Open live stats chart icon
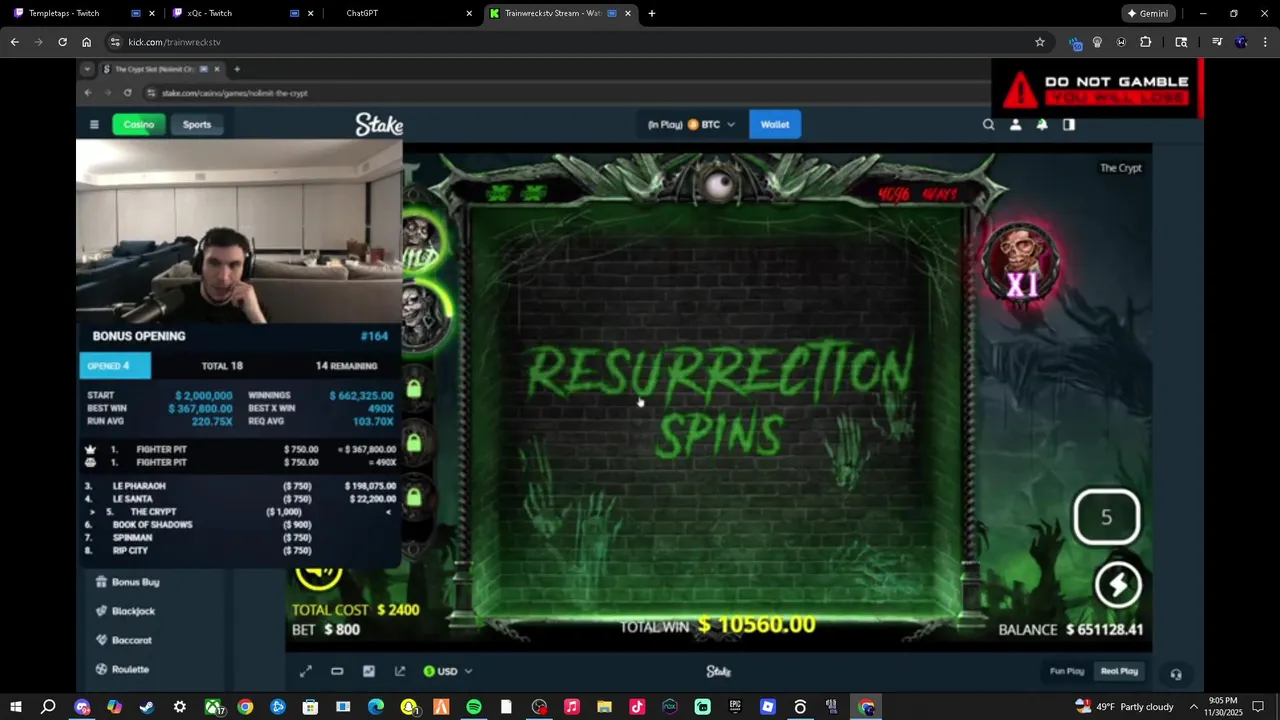The width and height of the screenshot is (1280, 720). click(369, 671)
